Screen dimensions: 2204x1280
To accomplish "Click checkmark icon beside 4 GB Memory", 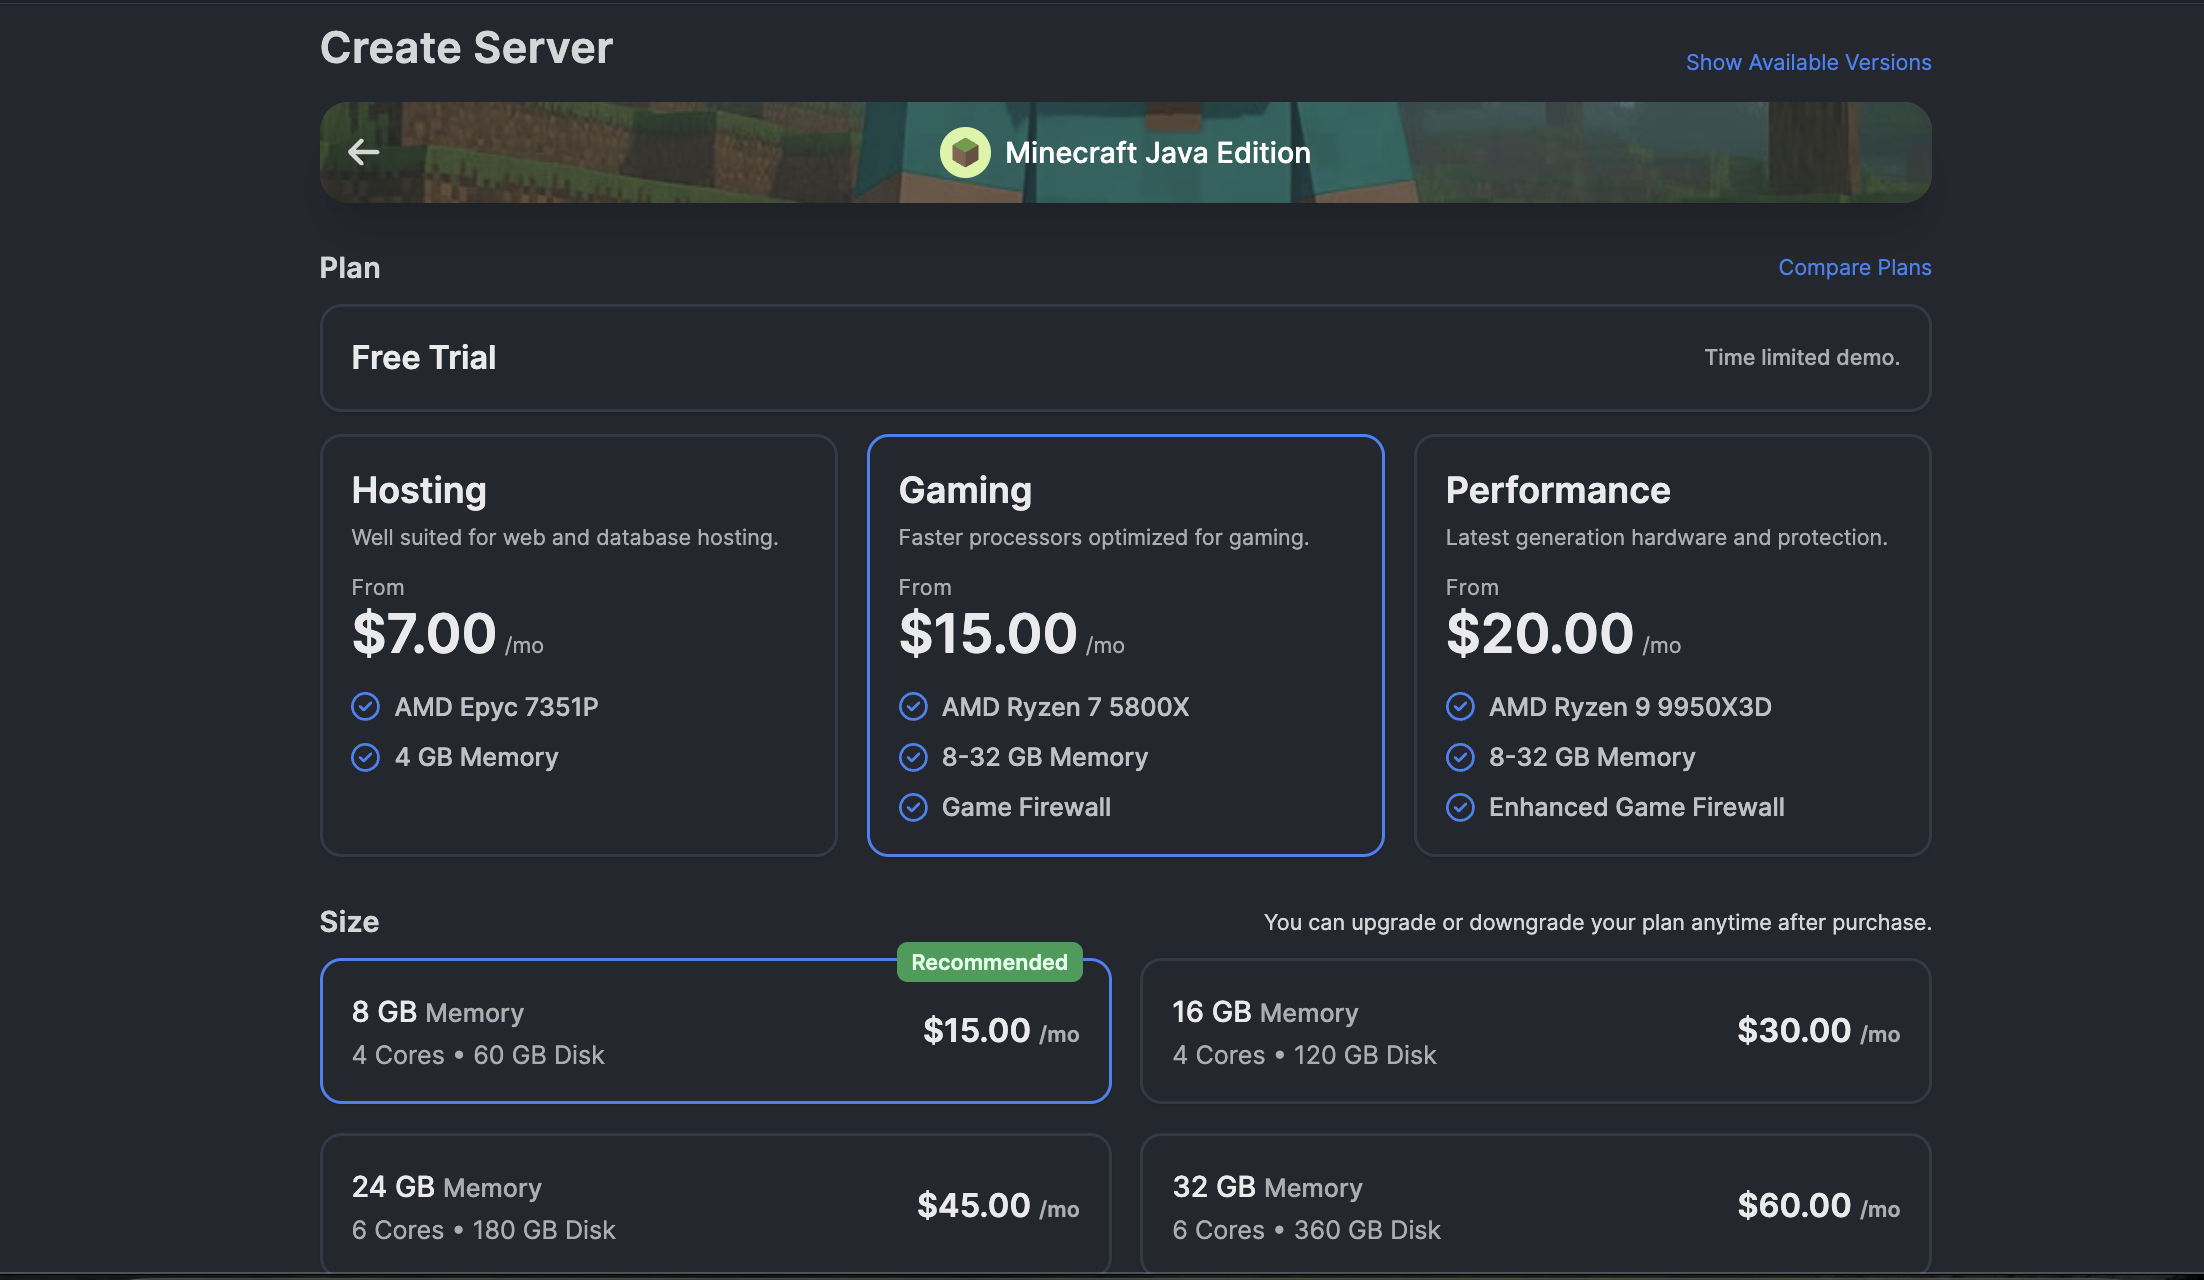I will coord(366,757).
